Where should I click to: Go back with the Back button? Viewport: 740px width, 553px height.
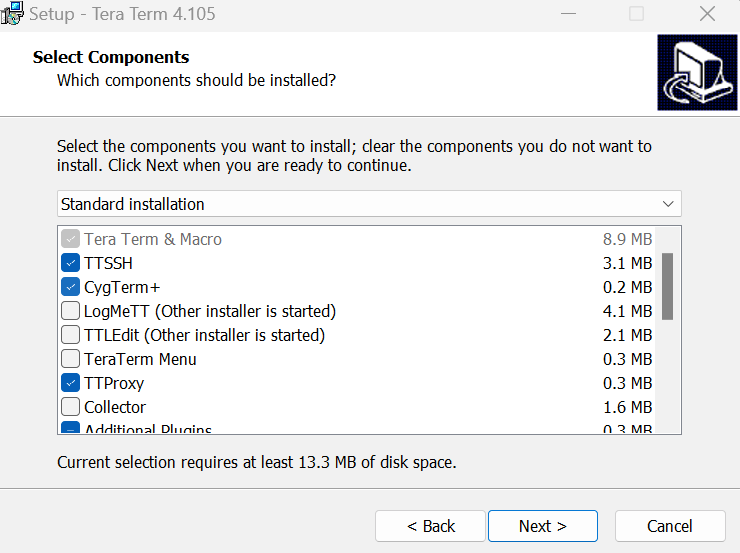pos(430,526)
